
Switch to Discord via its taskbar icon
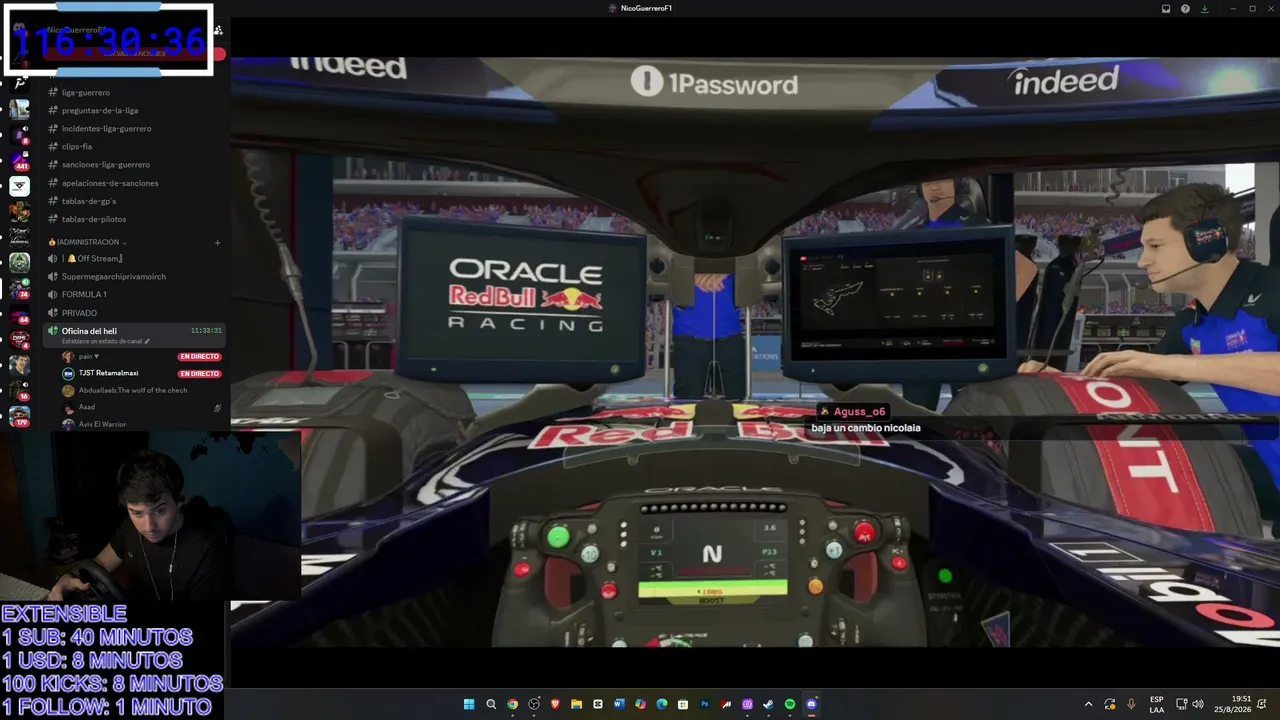click(811, 704)
